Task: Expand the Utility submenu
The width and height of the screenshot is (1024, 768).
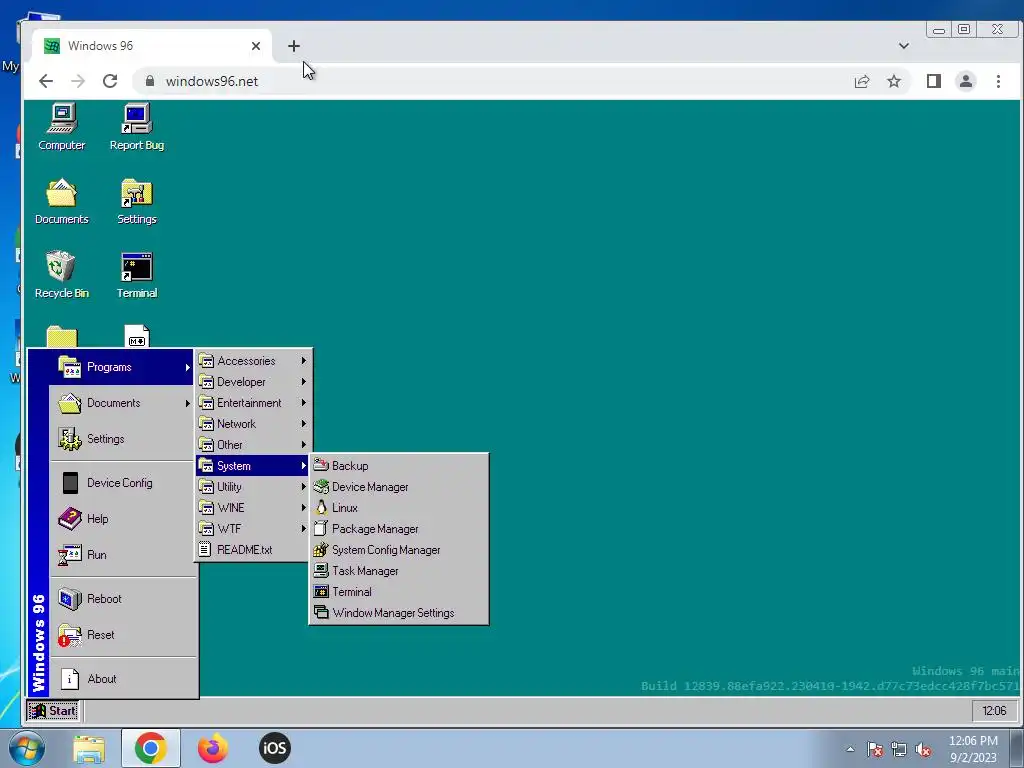Action: tap(253, 487)
